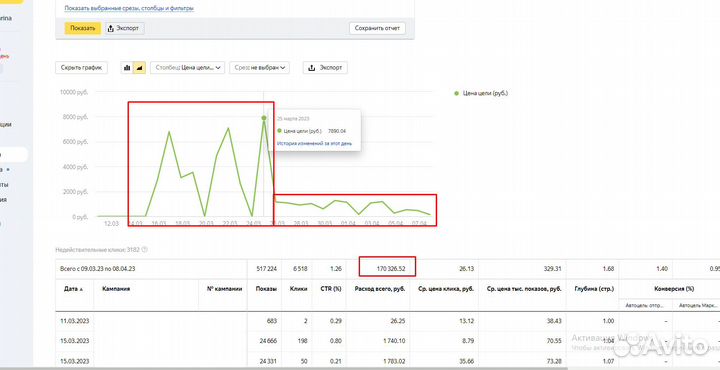Select impressions cell 24 331
Screen dimensions: 720x370
(268, 361)
